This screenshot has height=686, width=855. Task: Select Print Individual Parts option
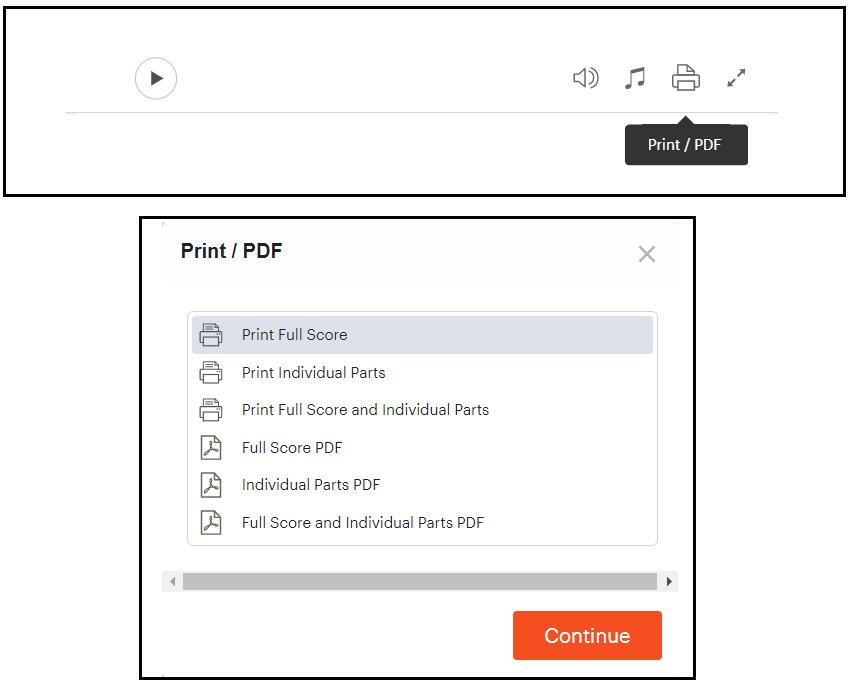(x=422, y=372)
